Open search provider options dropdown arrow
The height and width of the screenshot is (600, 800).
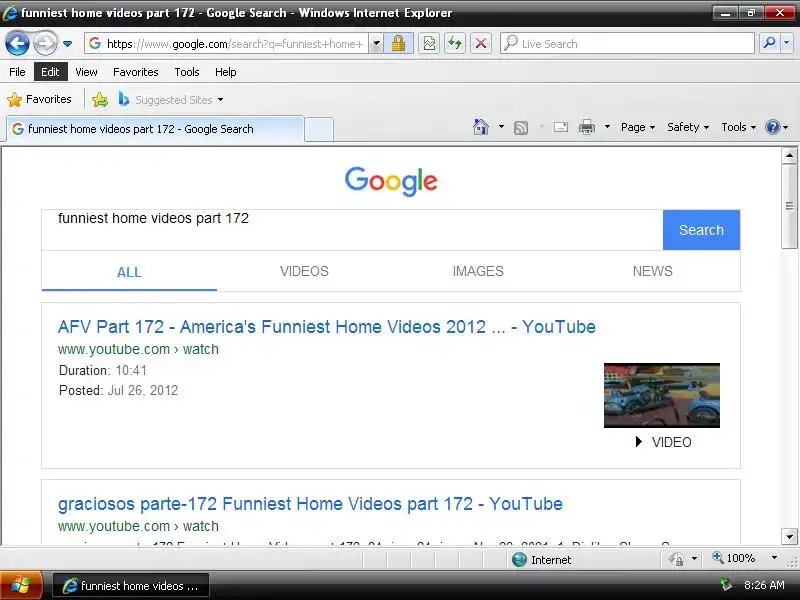[x=787, y=44]
